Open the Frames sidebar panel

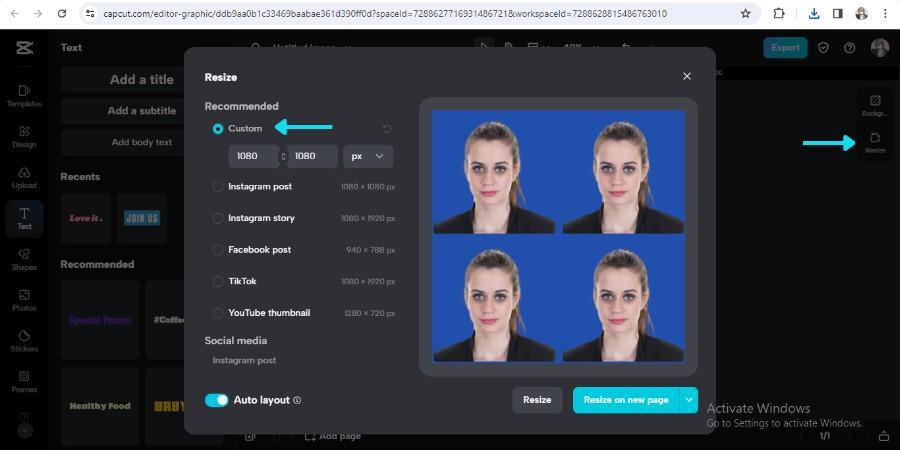(24, 382)
